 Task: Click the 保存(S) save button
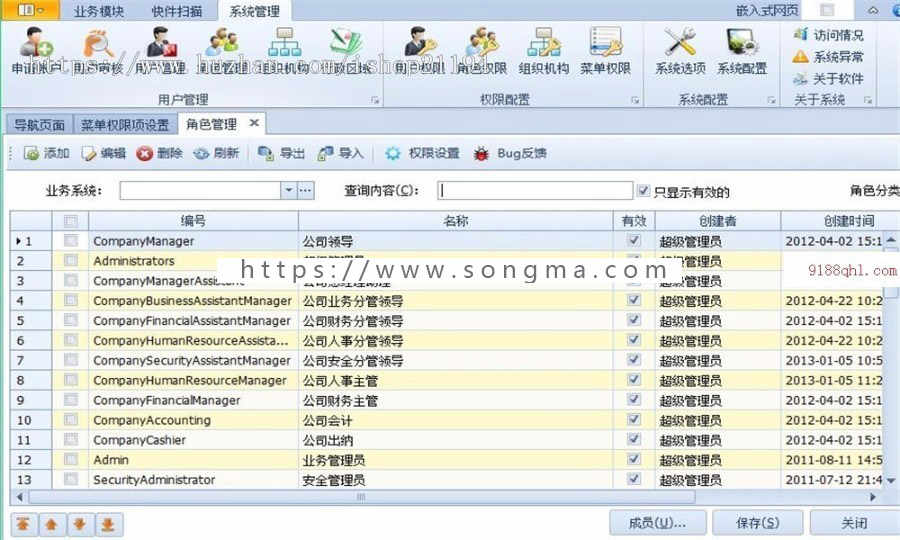point(758,523)
